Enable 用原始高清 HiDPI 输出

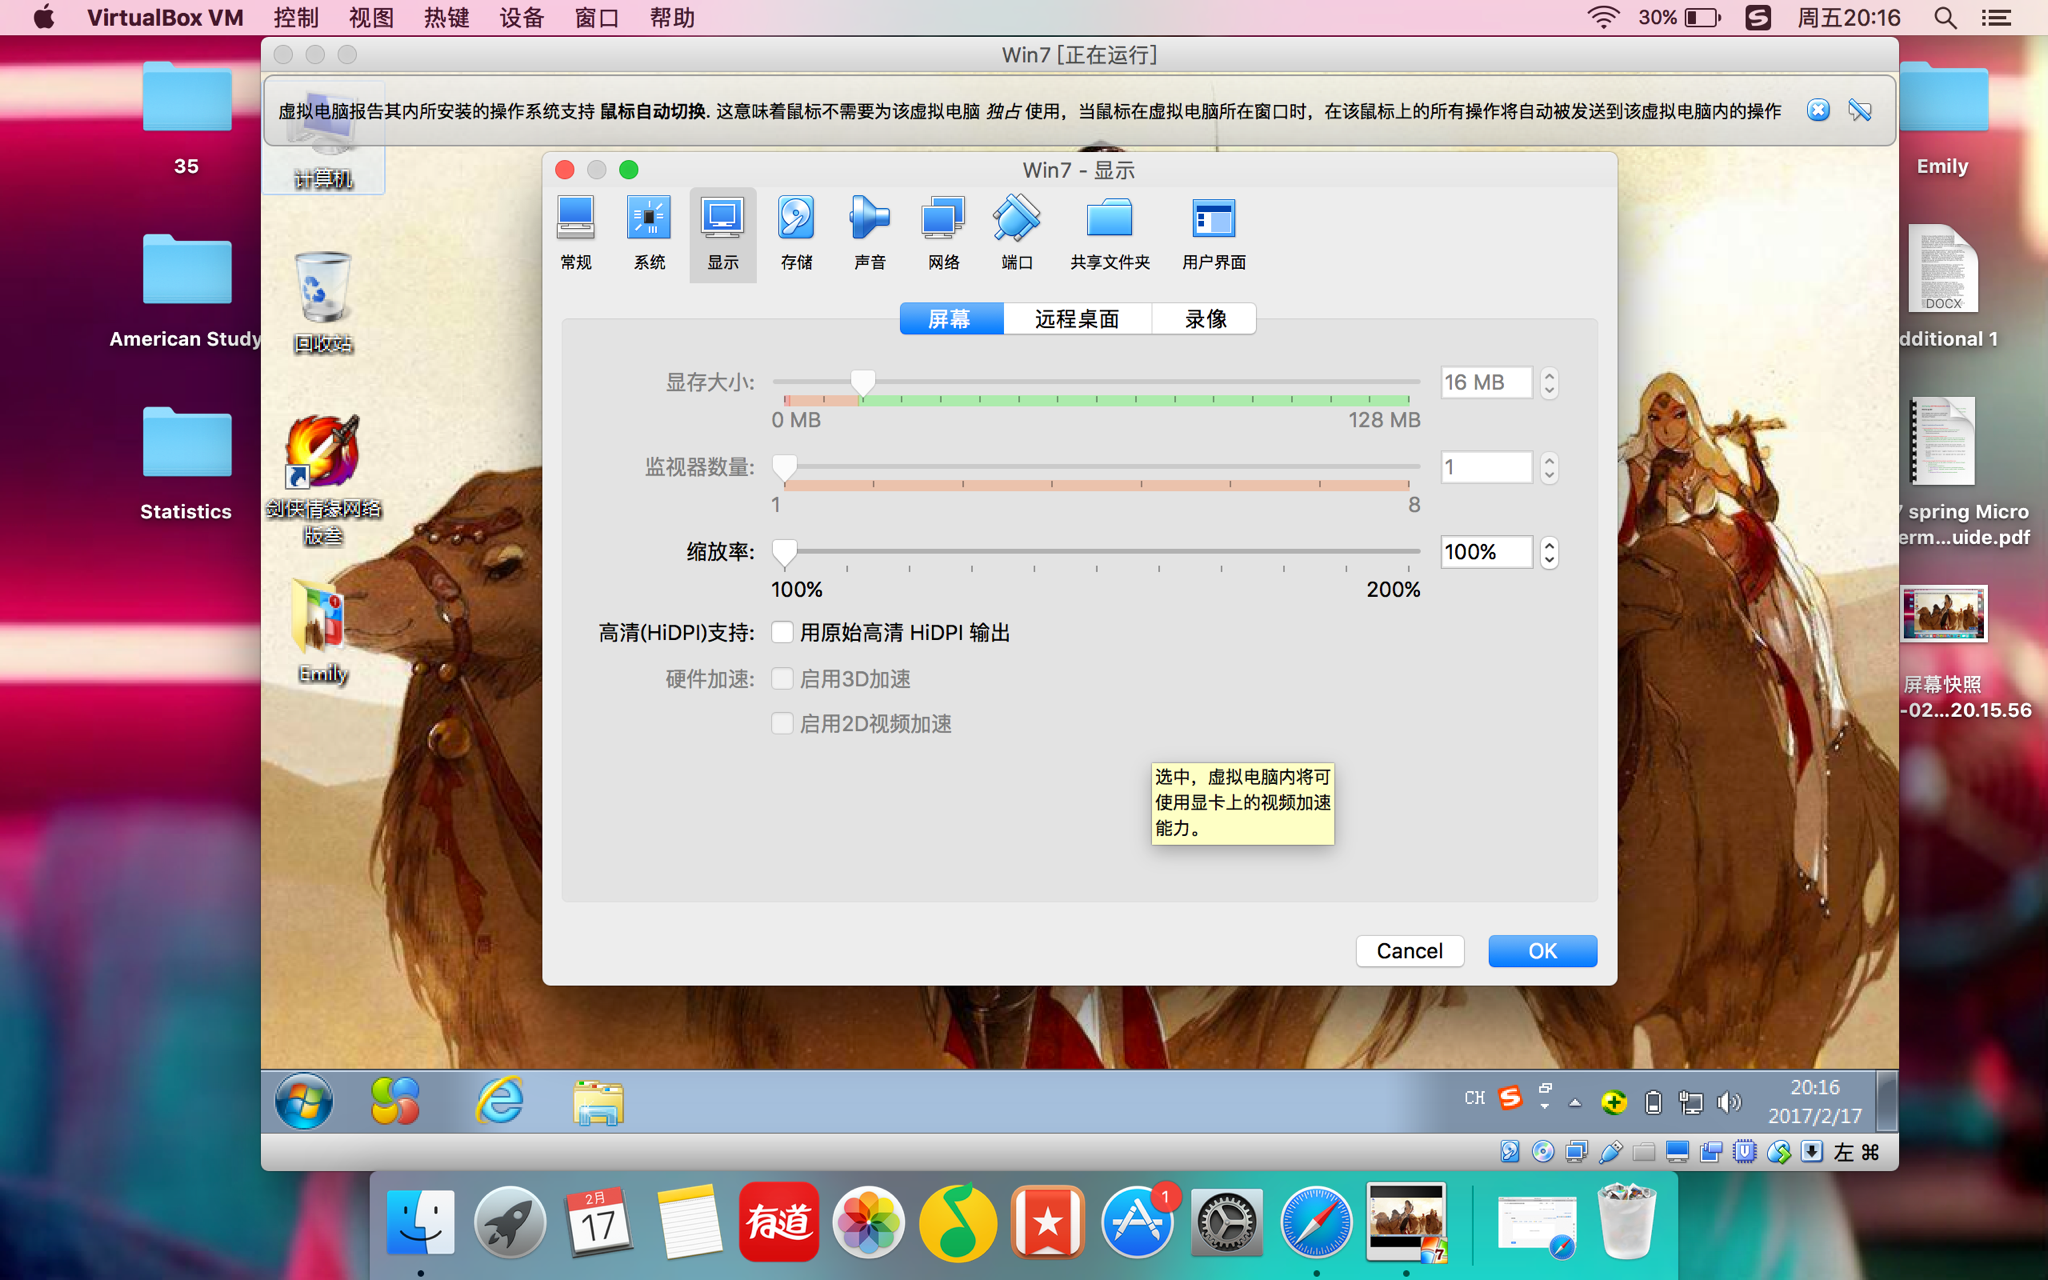tap(782, 631)
